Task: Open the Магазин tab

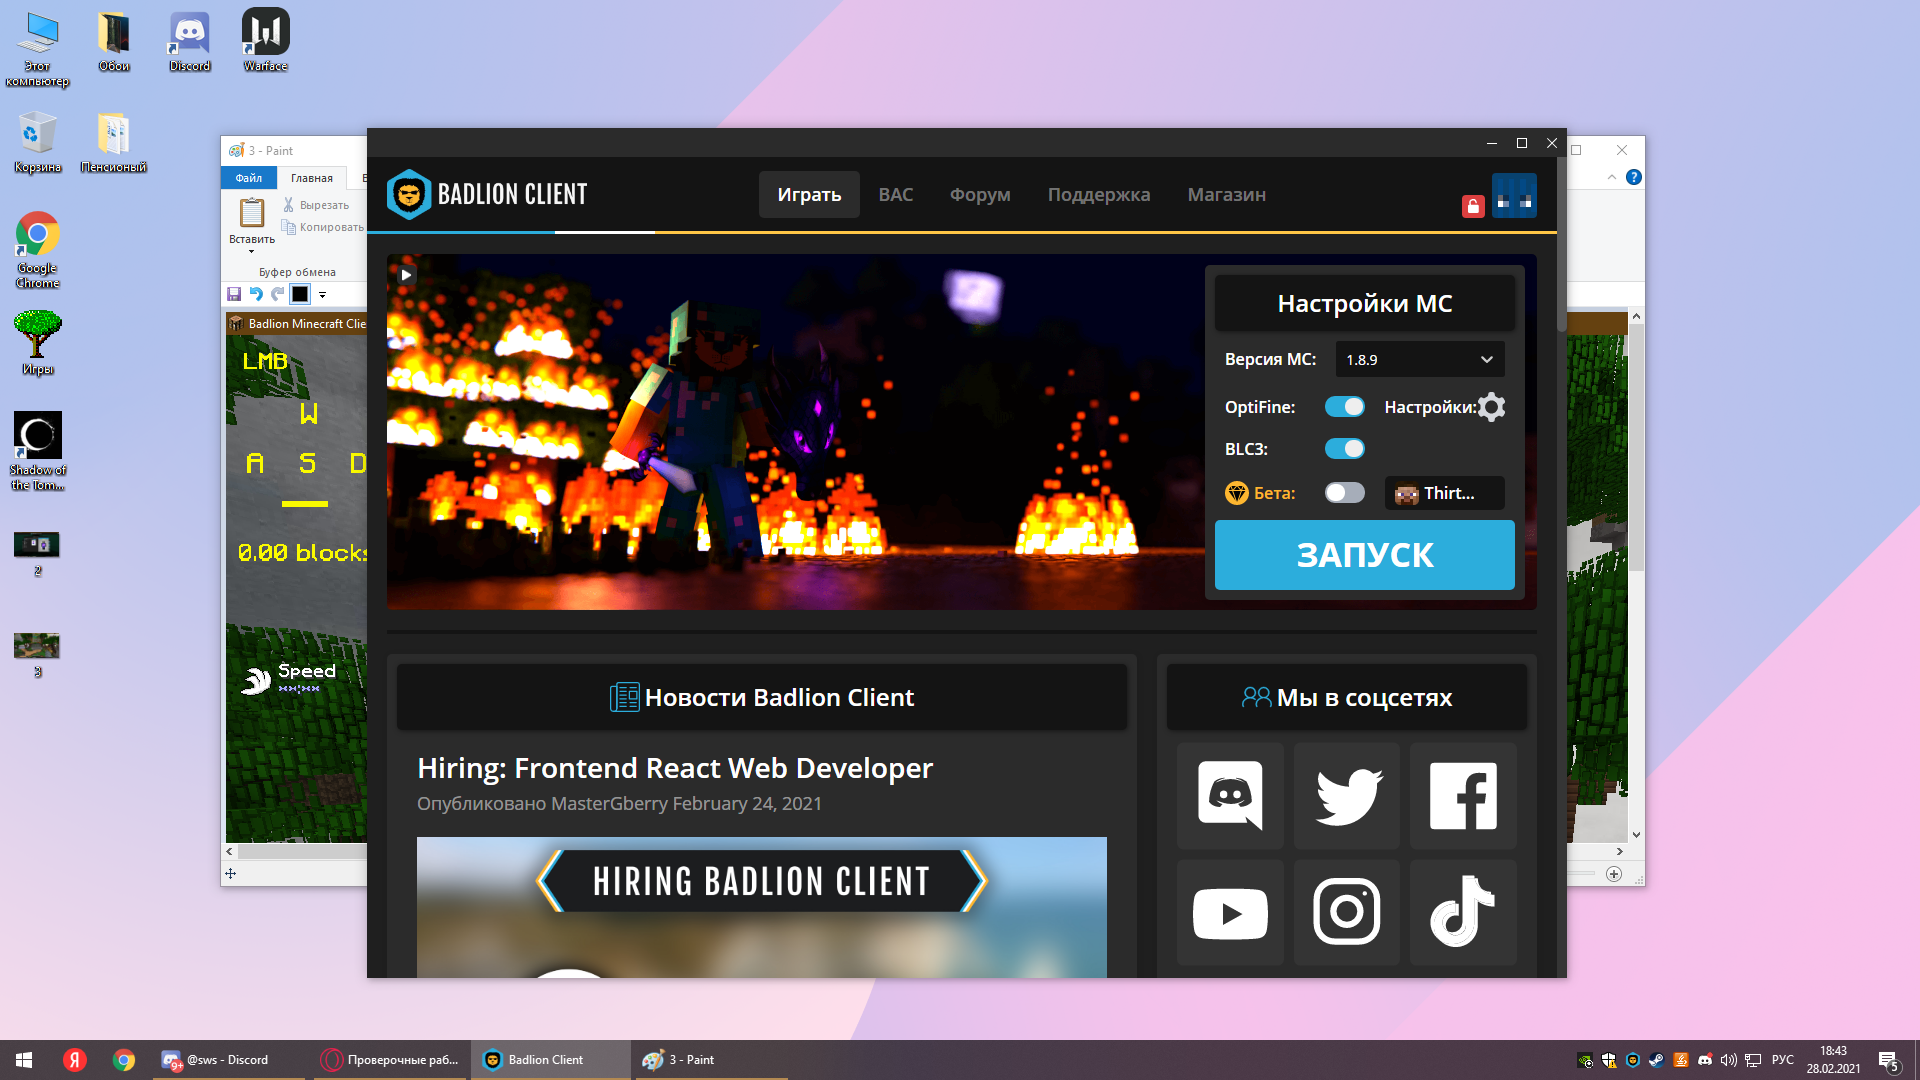Action: click(1227, 195)
